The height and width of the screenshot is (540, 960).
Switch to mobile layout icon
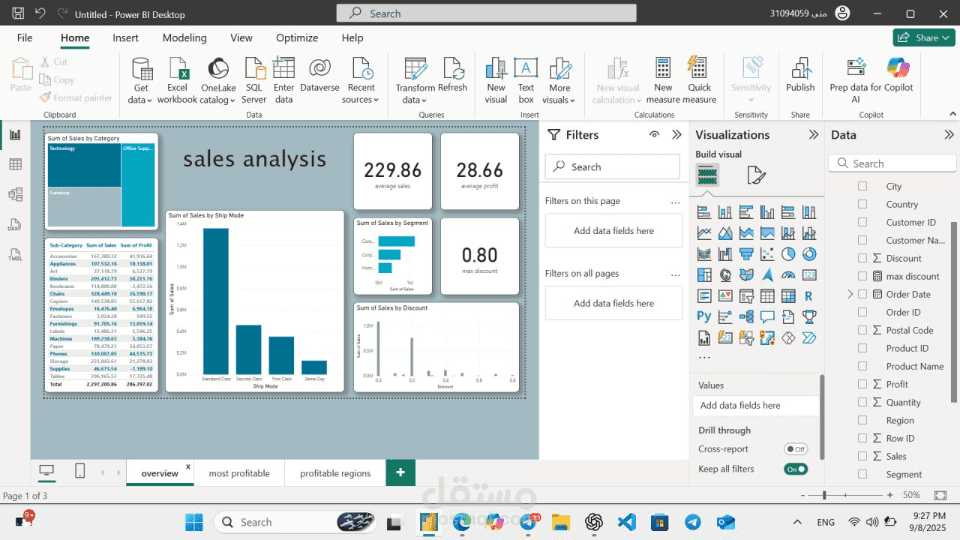click(80, 471)
